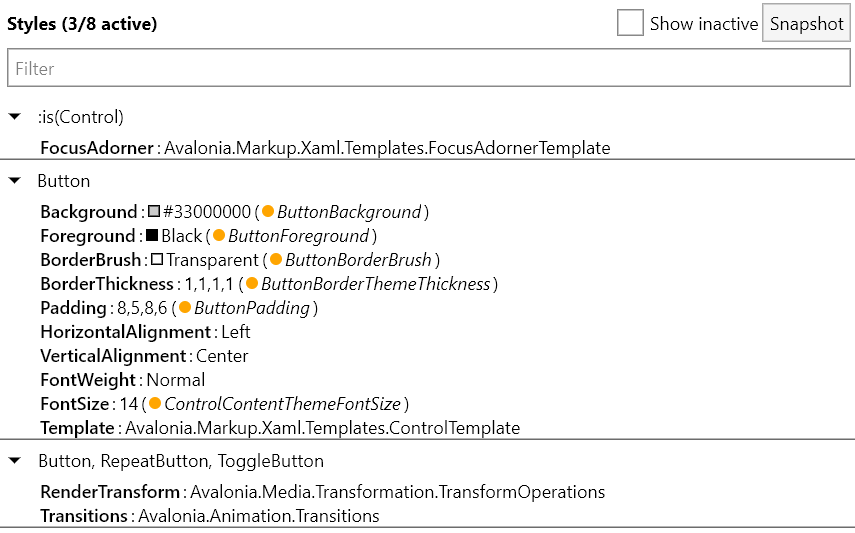Collapse the :is(Control) style section
The height and width of the screenshot is (533, 855).
[15, 117]
